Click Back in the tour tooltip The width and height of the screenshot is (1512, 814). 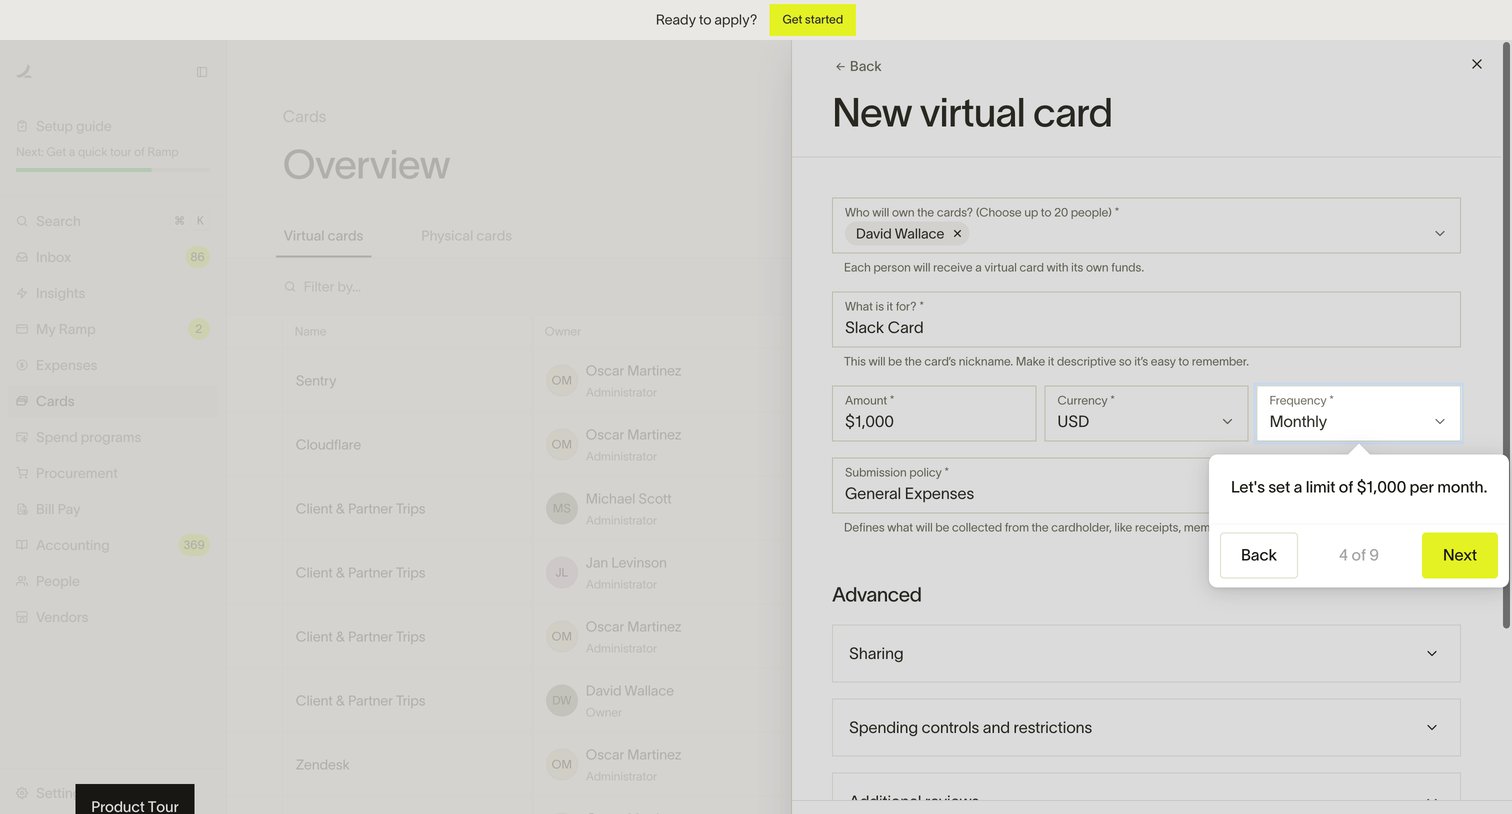pyautogui.click(x=1258, y=555)
